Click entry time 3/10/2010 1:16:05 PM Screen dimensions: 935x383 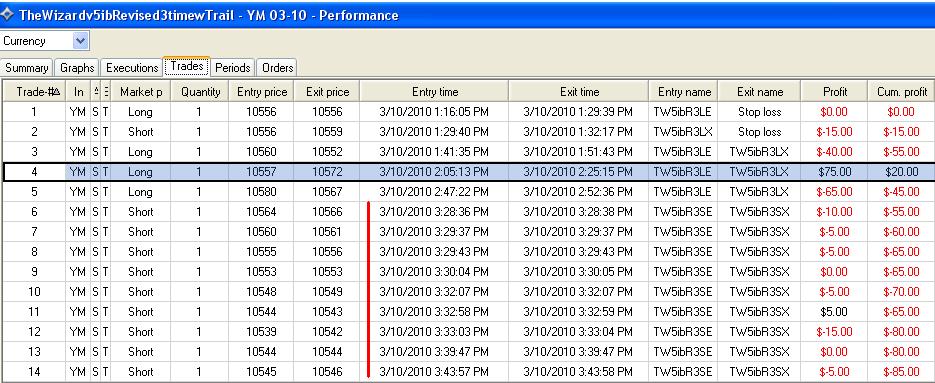[x=434, y=112]
